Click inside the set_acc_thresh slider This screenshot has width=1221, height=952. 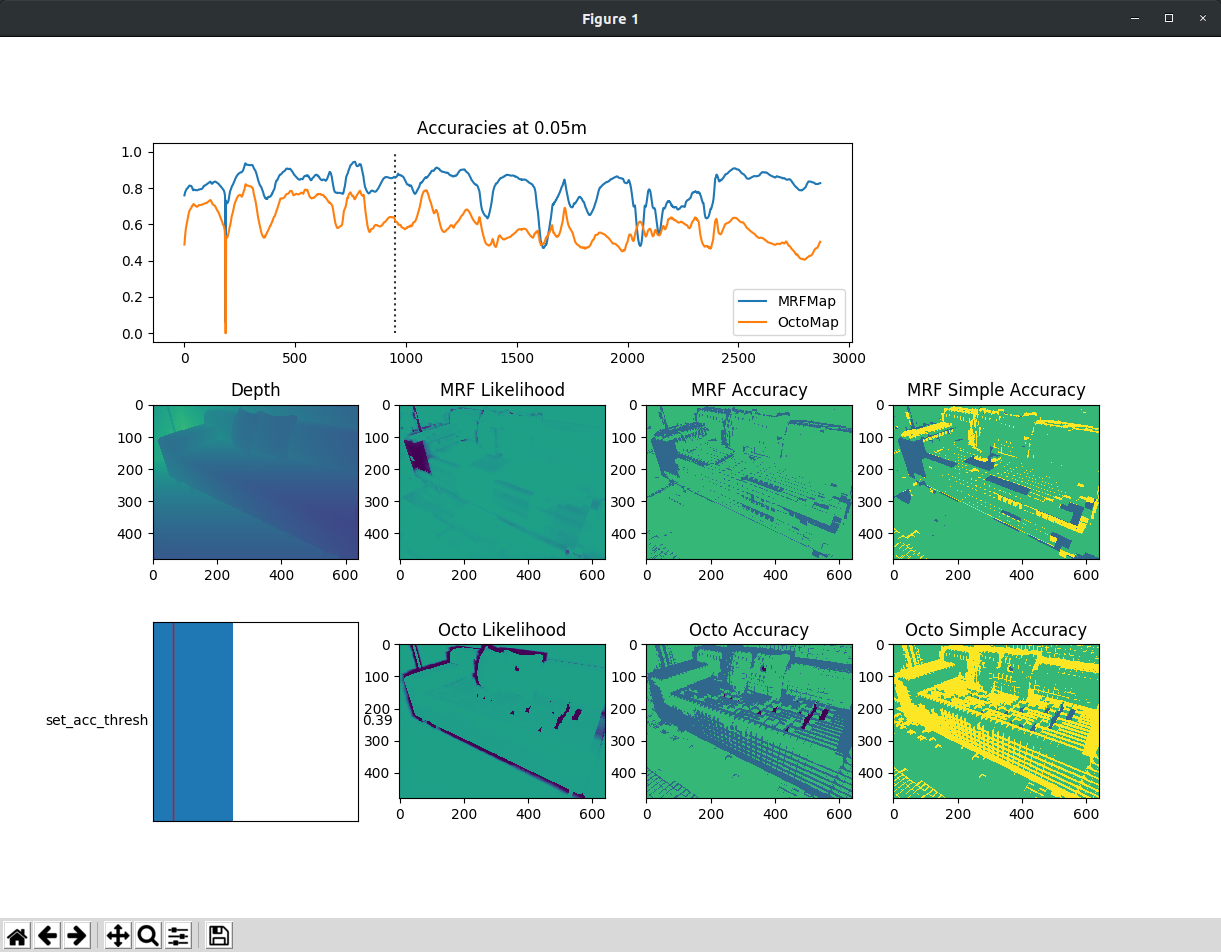tap(255, 721)
